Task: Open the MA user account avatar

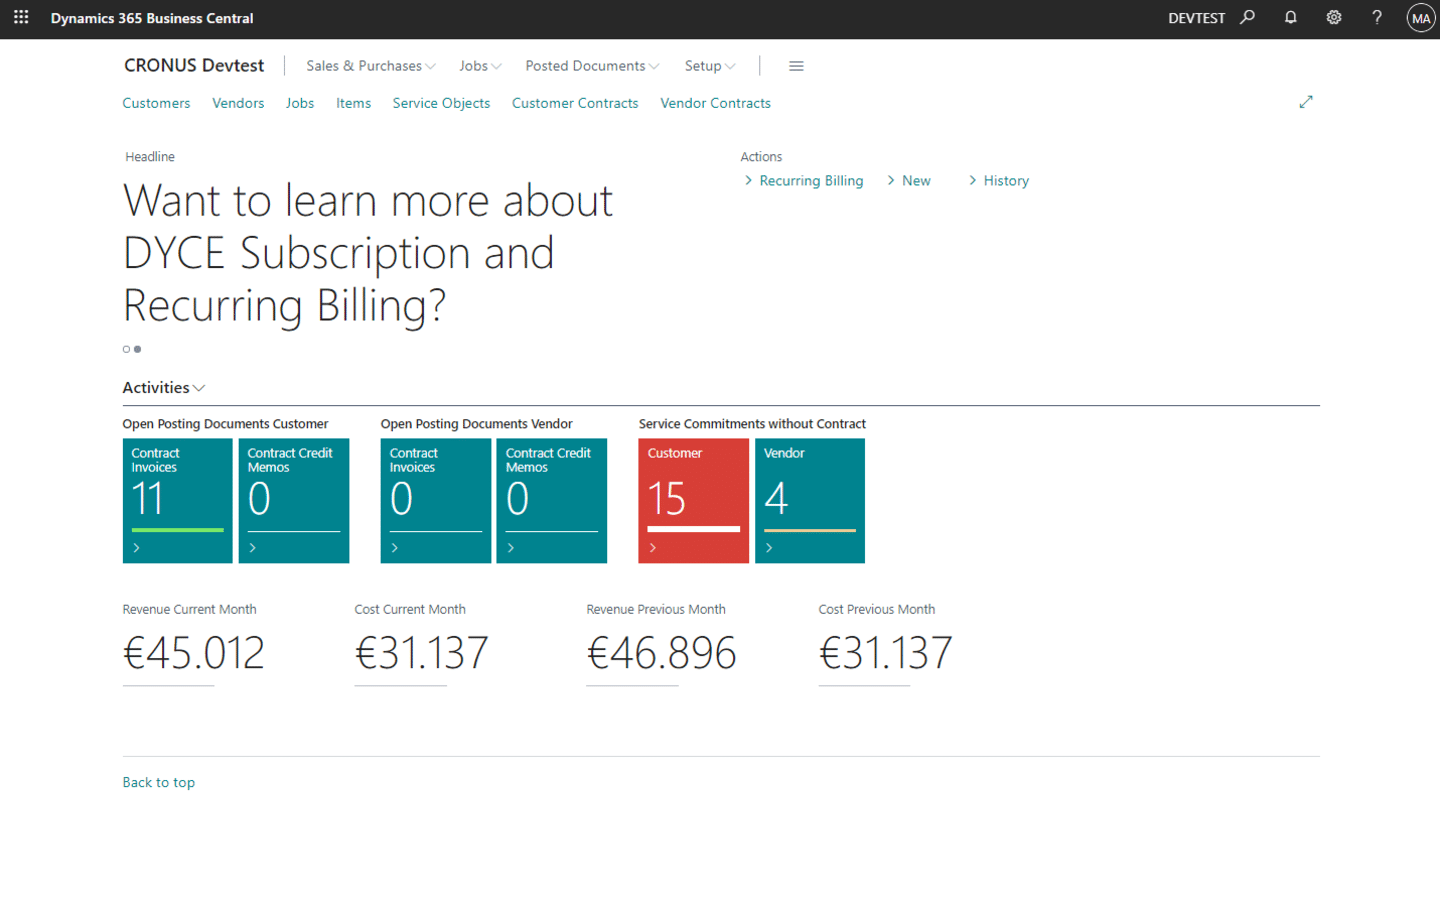Action: (1420, 18)
